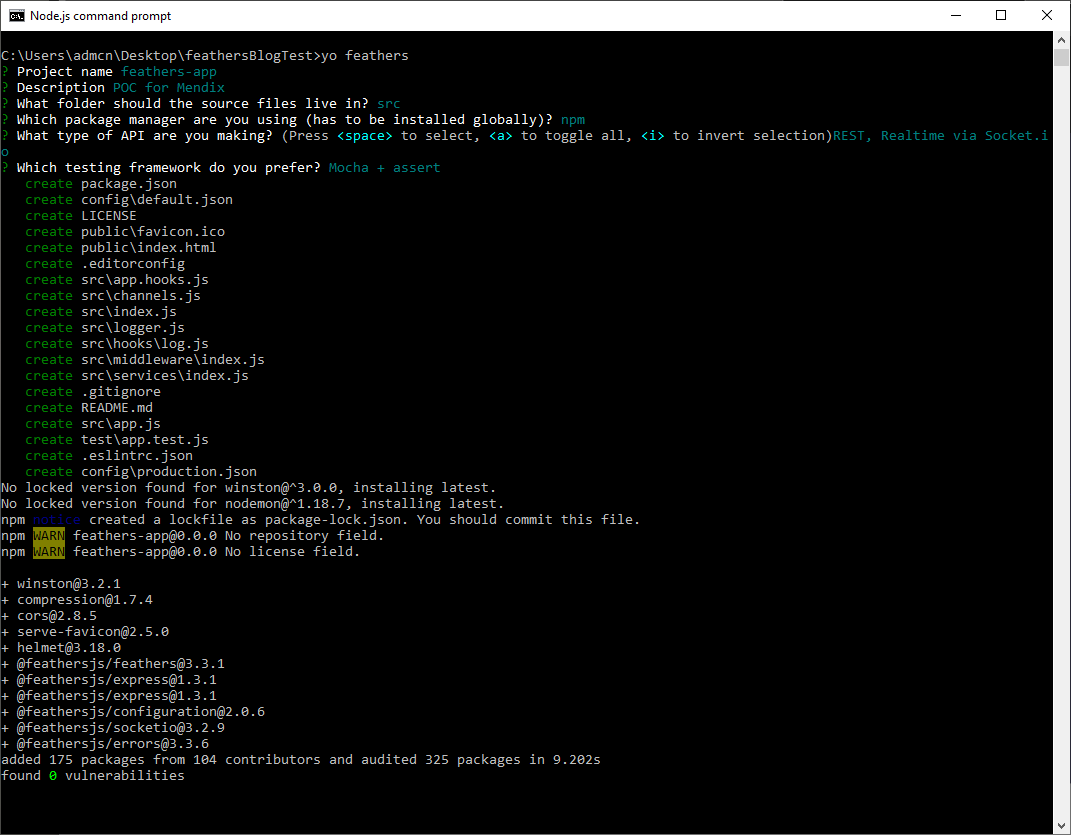
Task: Click the scrollbar down arrow
Action: pos(1061,825)
